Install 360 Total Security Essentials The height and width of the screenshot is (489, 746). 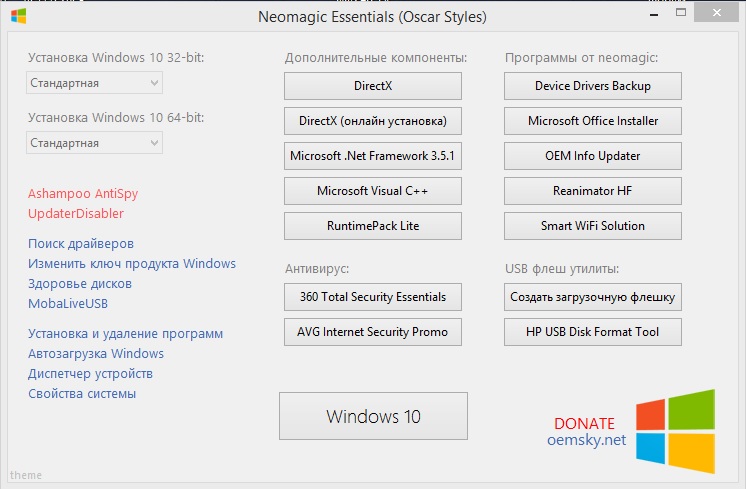373,296
